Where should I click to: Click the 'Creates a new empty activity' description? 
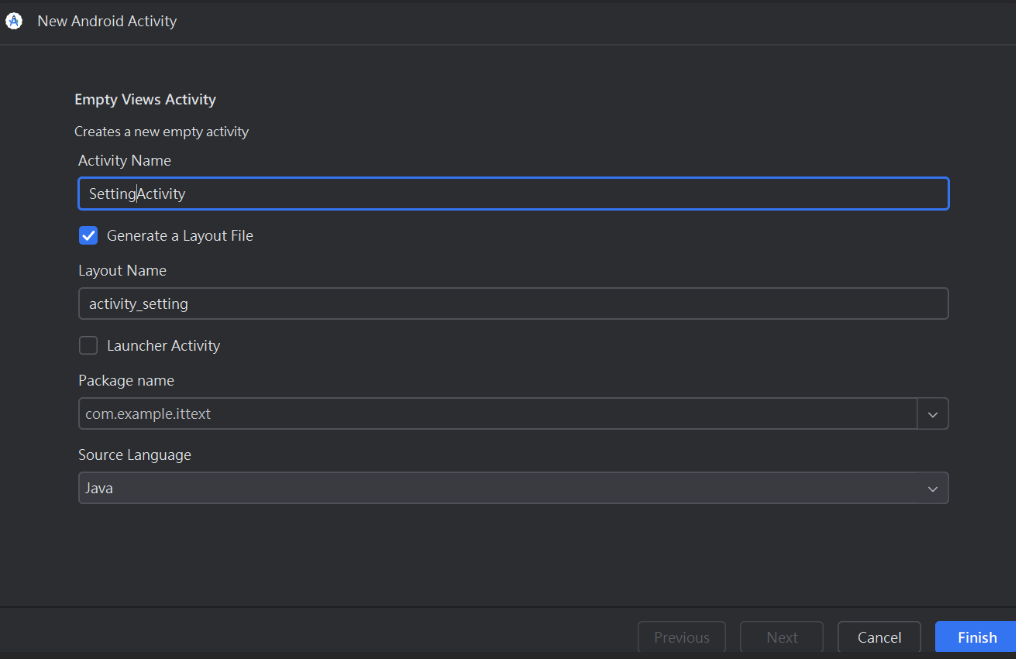(161, 131)
